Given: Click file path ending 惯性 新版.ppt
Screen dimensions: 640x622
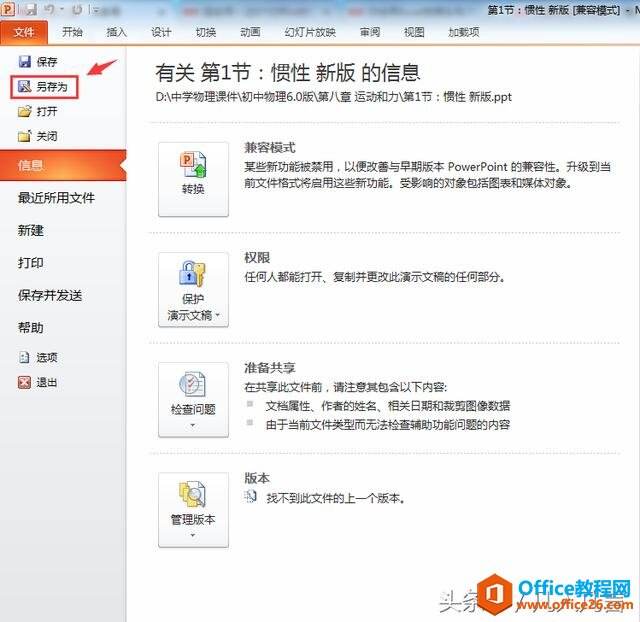Looking at the screenshot, I should click(333, 97).
